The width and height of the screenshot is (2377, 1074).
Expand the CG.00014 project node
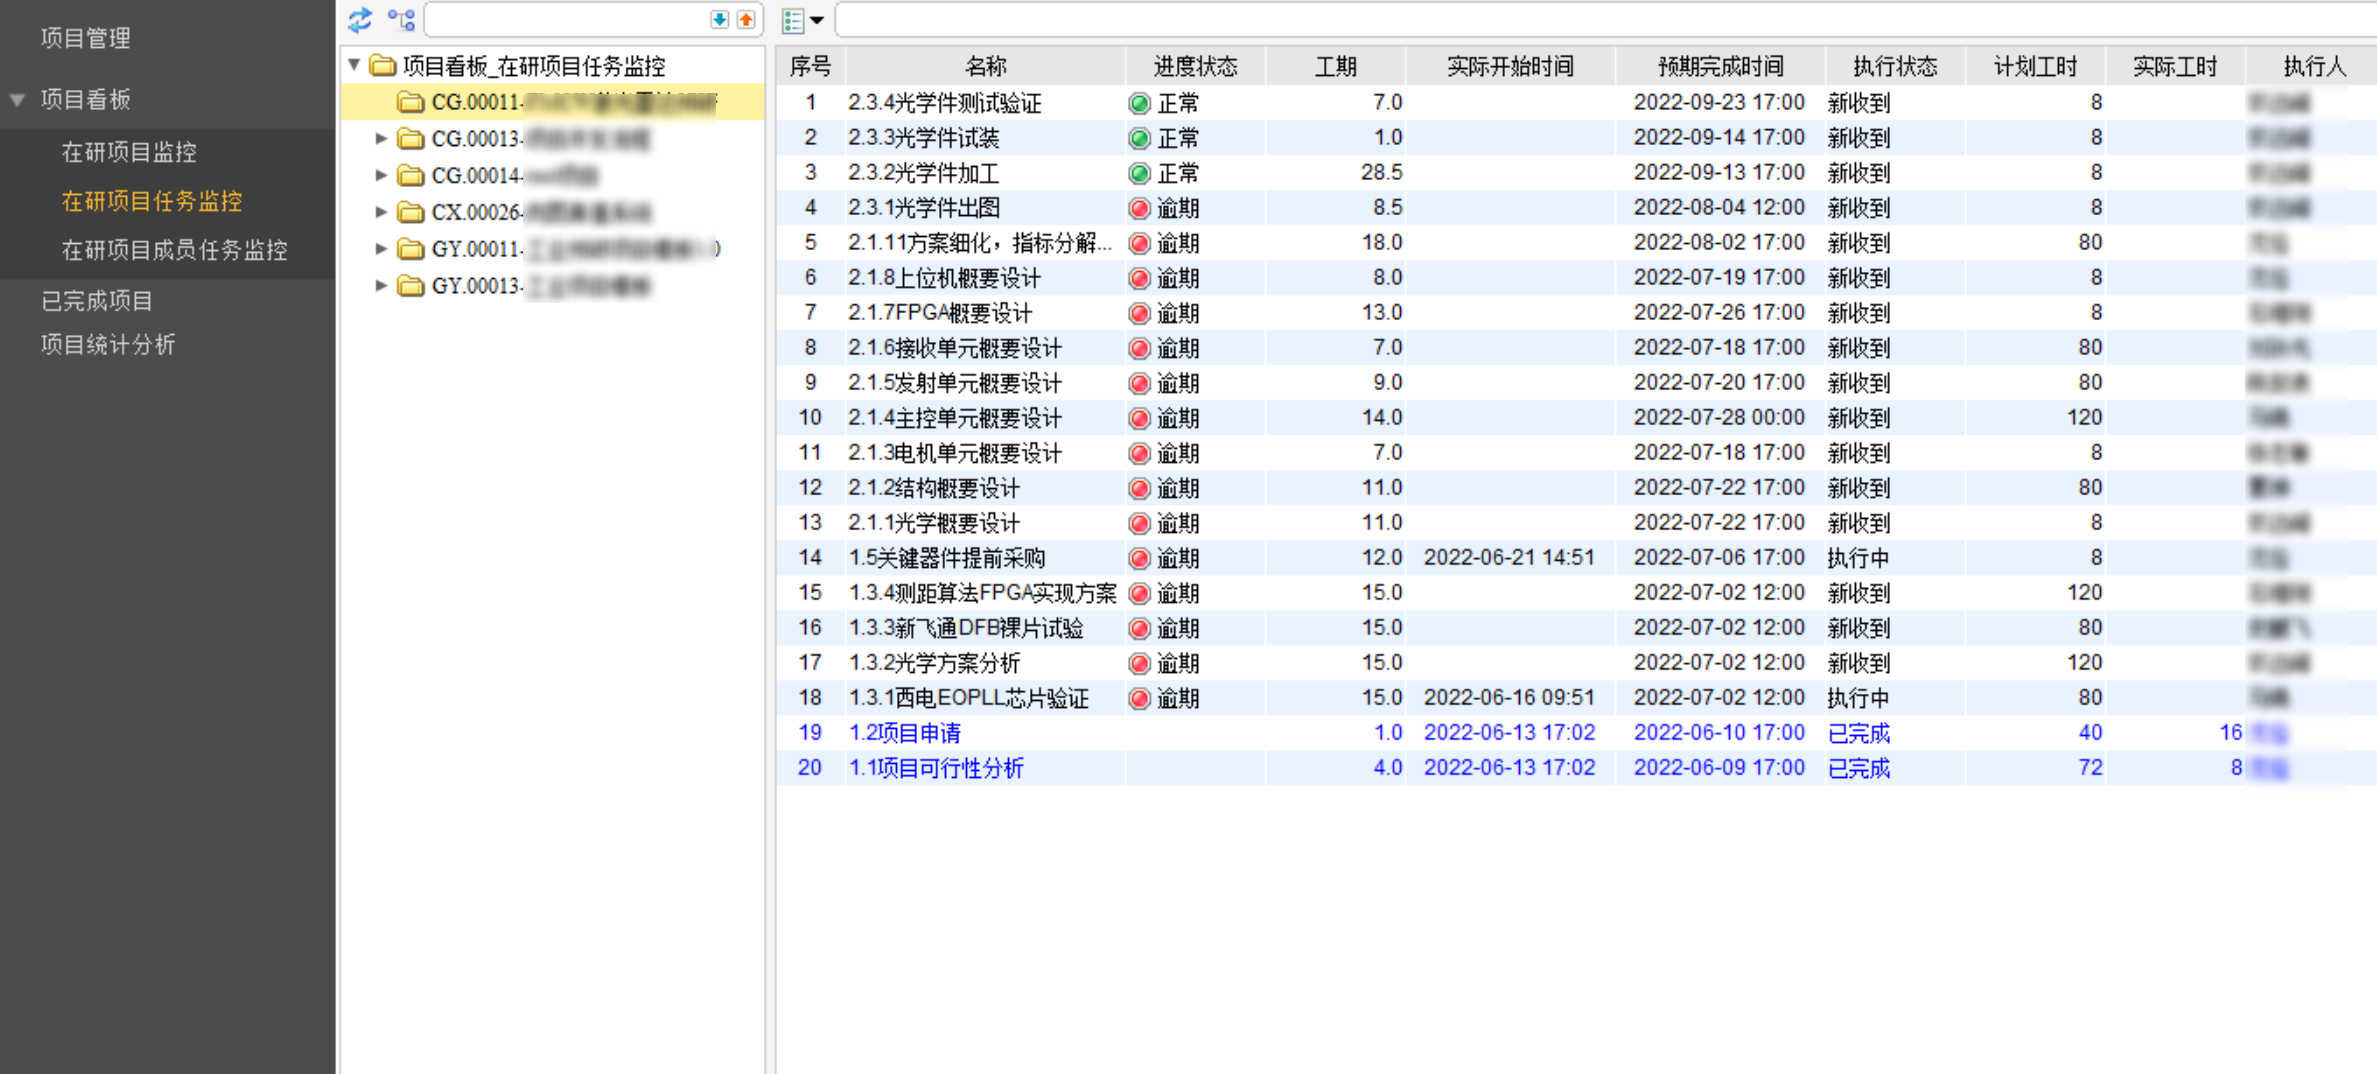381,175
